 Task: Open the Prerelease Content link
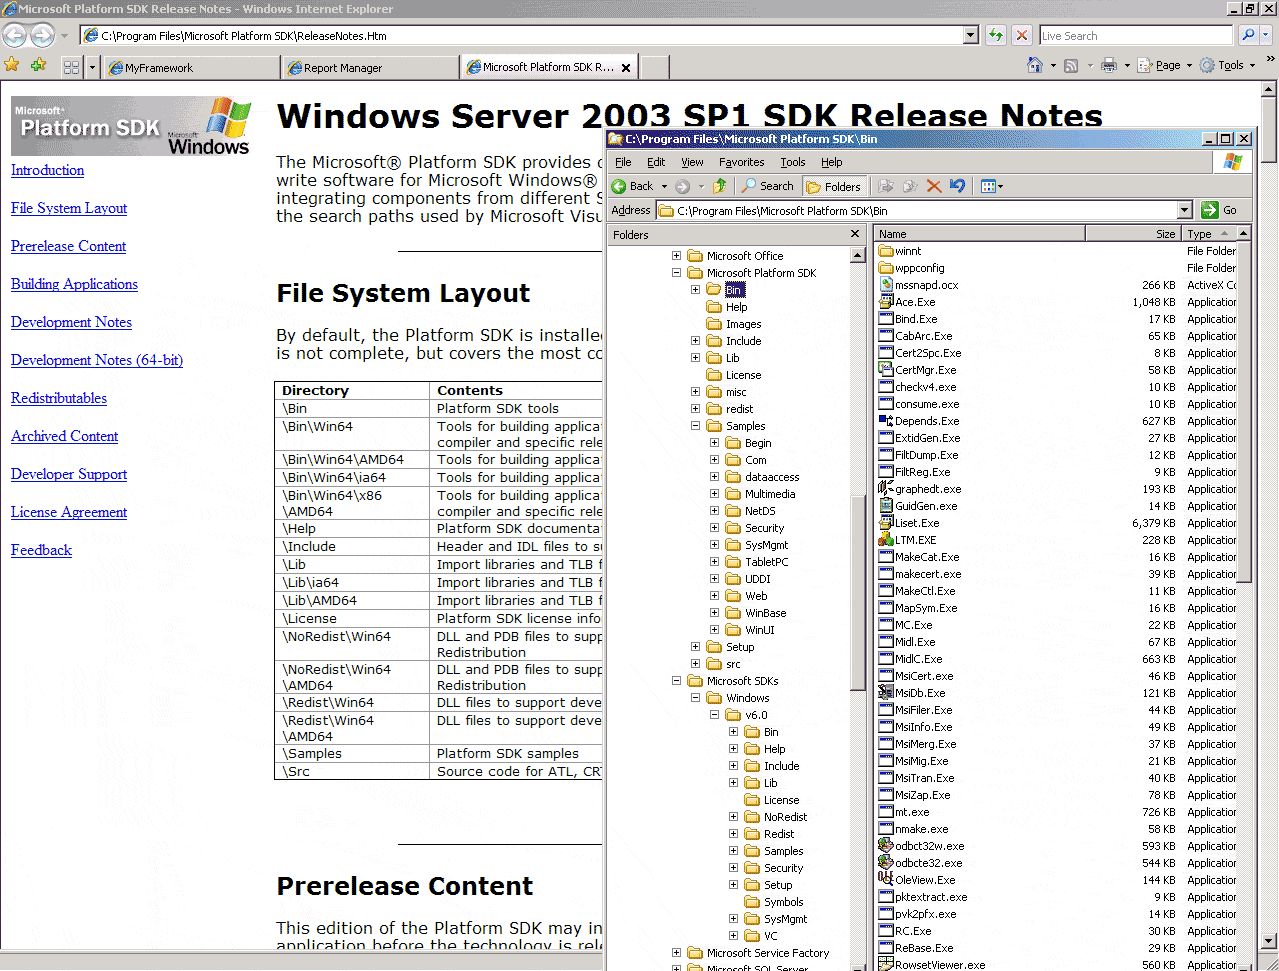pyautogui.click(x=68, y=246)
